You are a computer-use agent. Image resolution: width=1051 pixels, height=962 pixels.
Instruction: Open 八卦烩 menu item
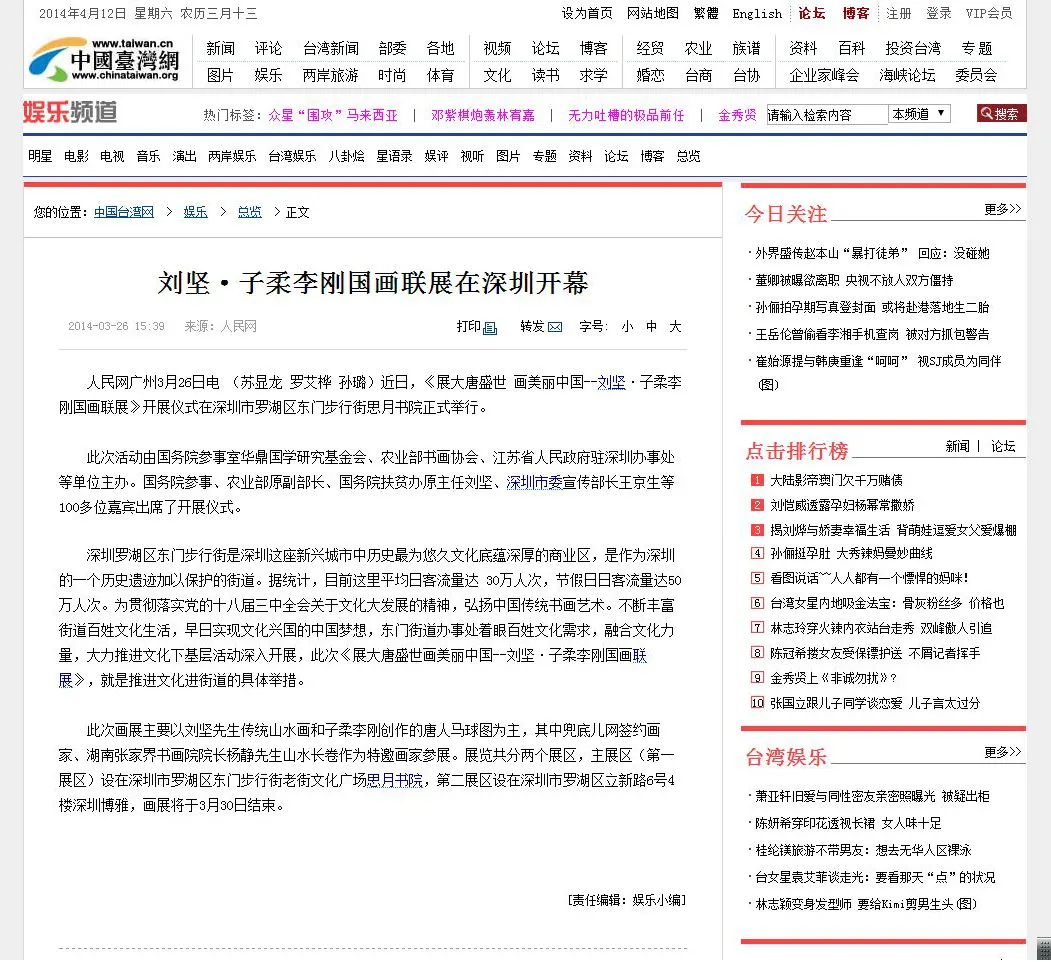point(347,156)
